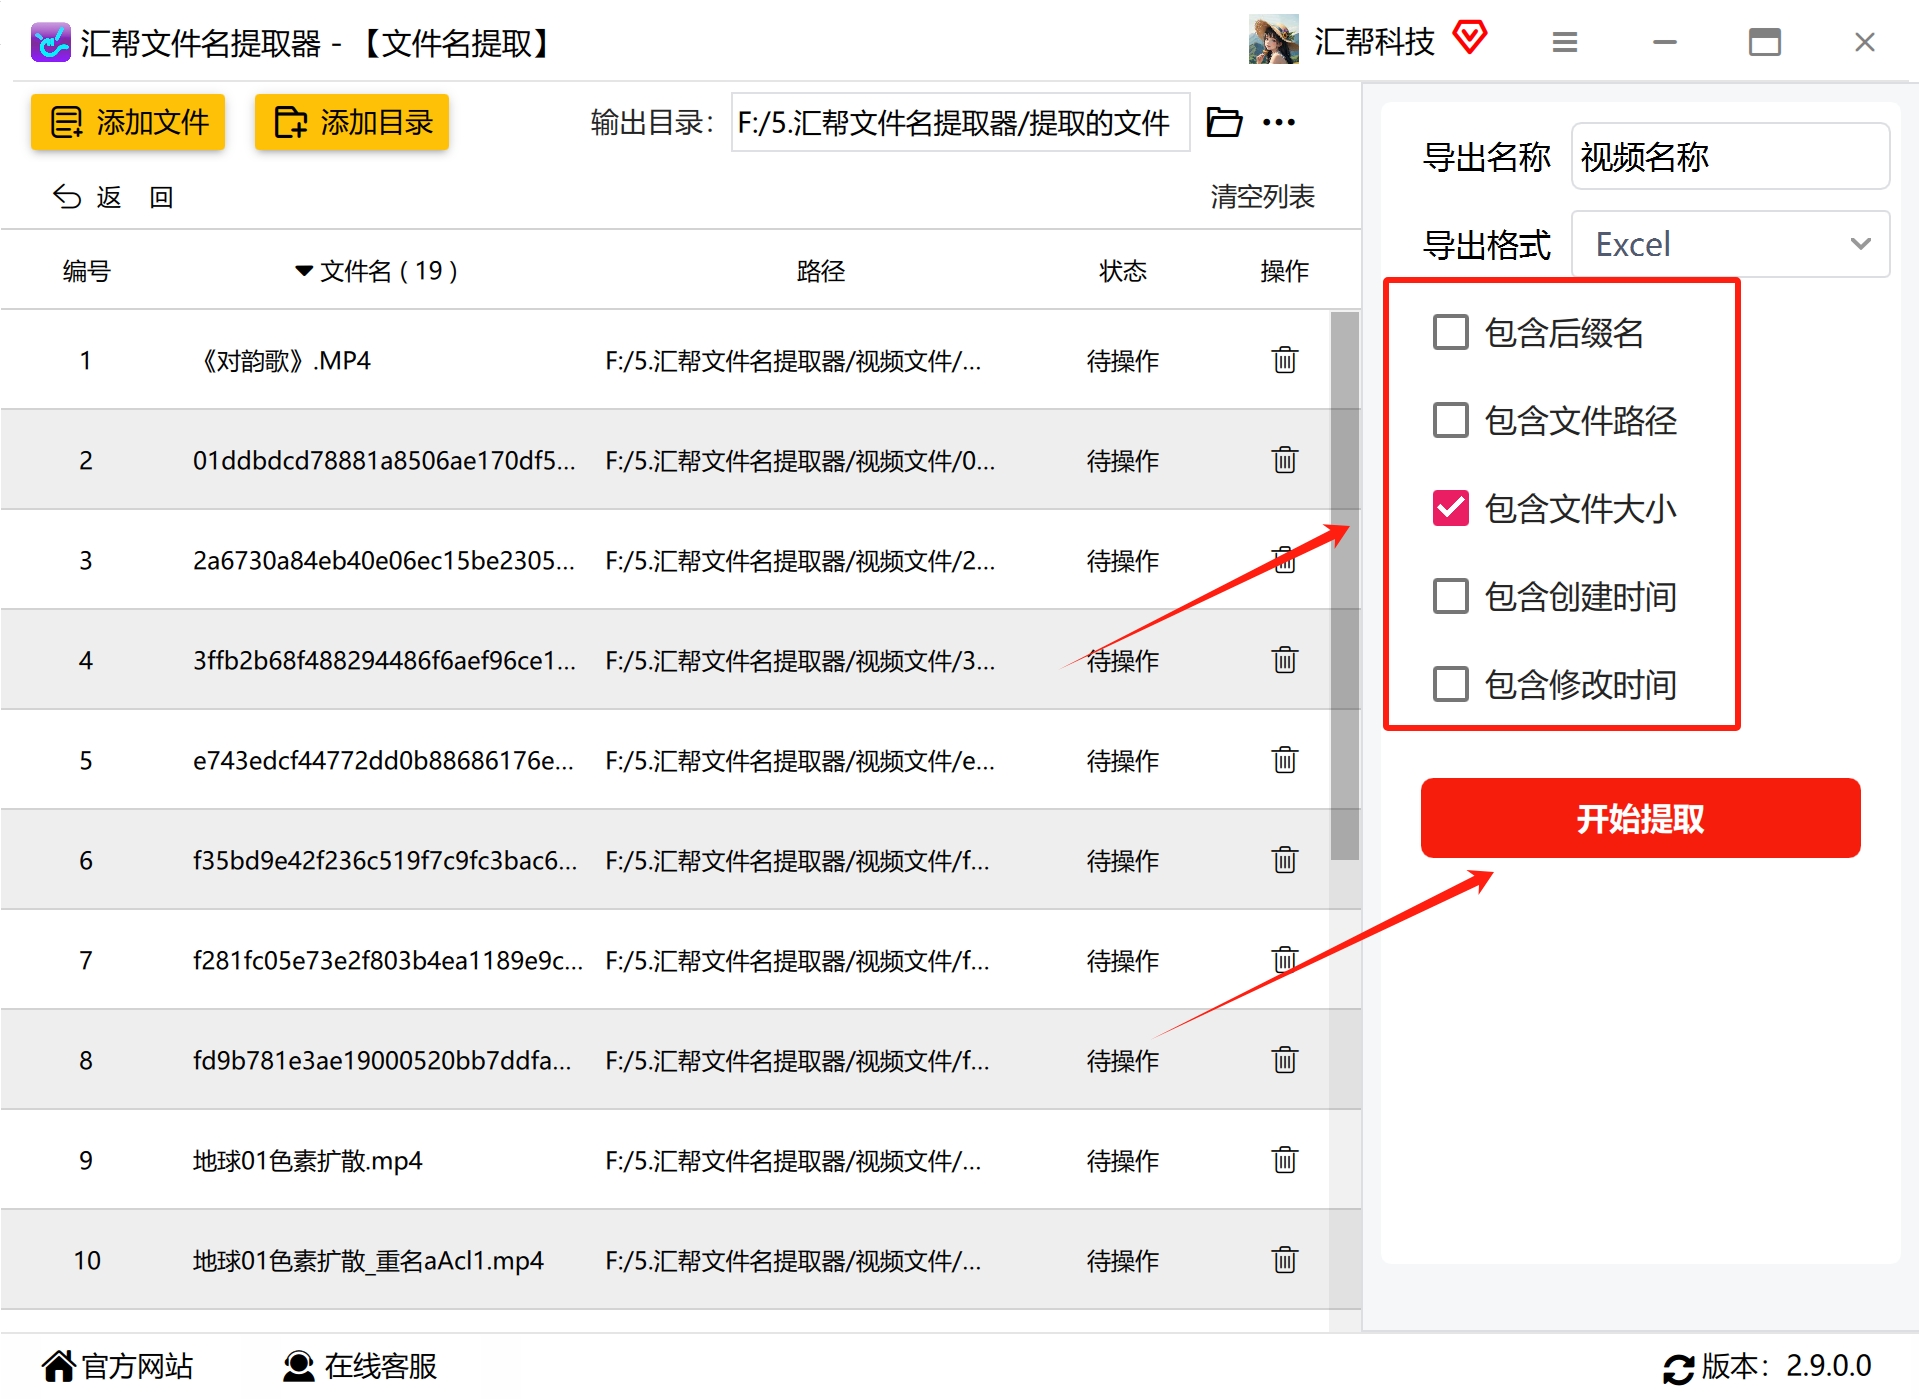Open the 导出格式 Excel dropdown

[1730, 244]
